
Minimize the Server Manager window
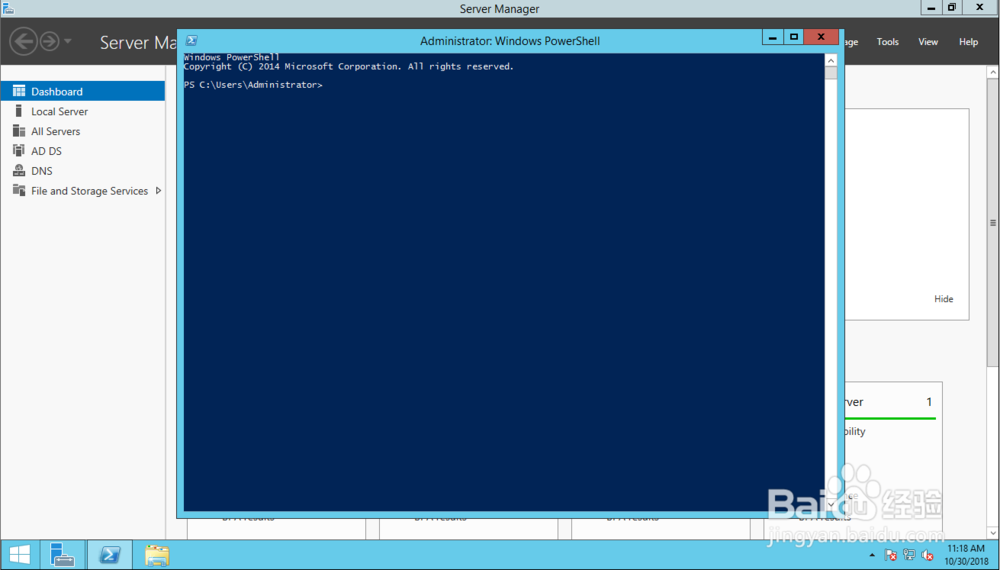point(931,8)
